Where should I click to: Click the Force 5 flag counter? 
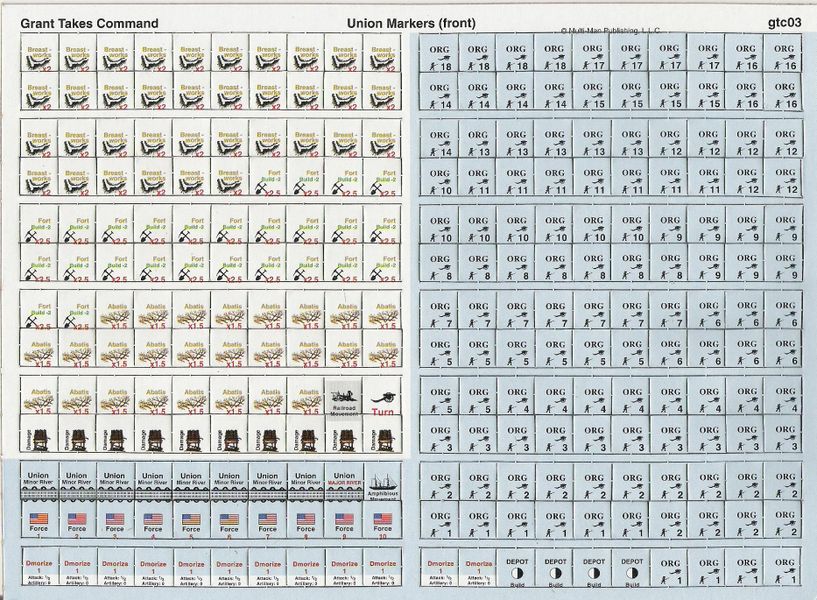coord(191,520)
